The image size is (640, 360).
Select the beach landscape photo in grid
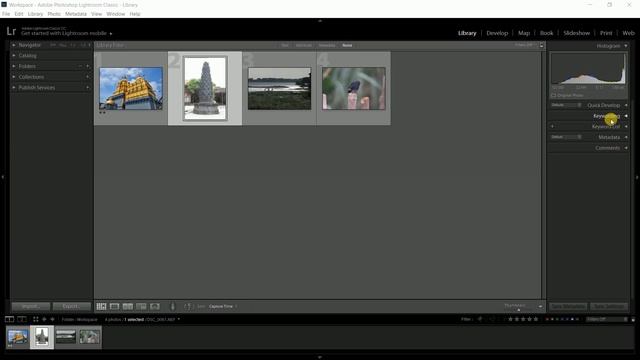coord(280,89)
